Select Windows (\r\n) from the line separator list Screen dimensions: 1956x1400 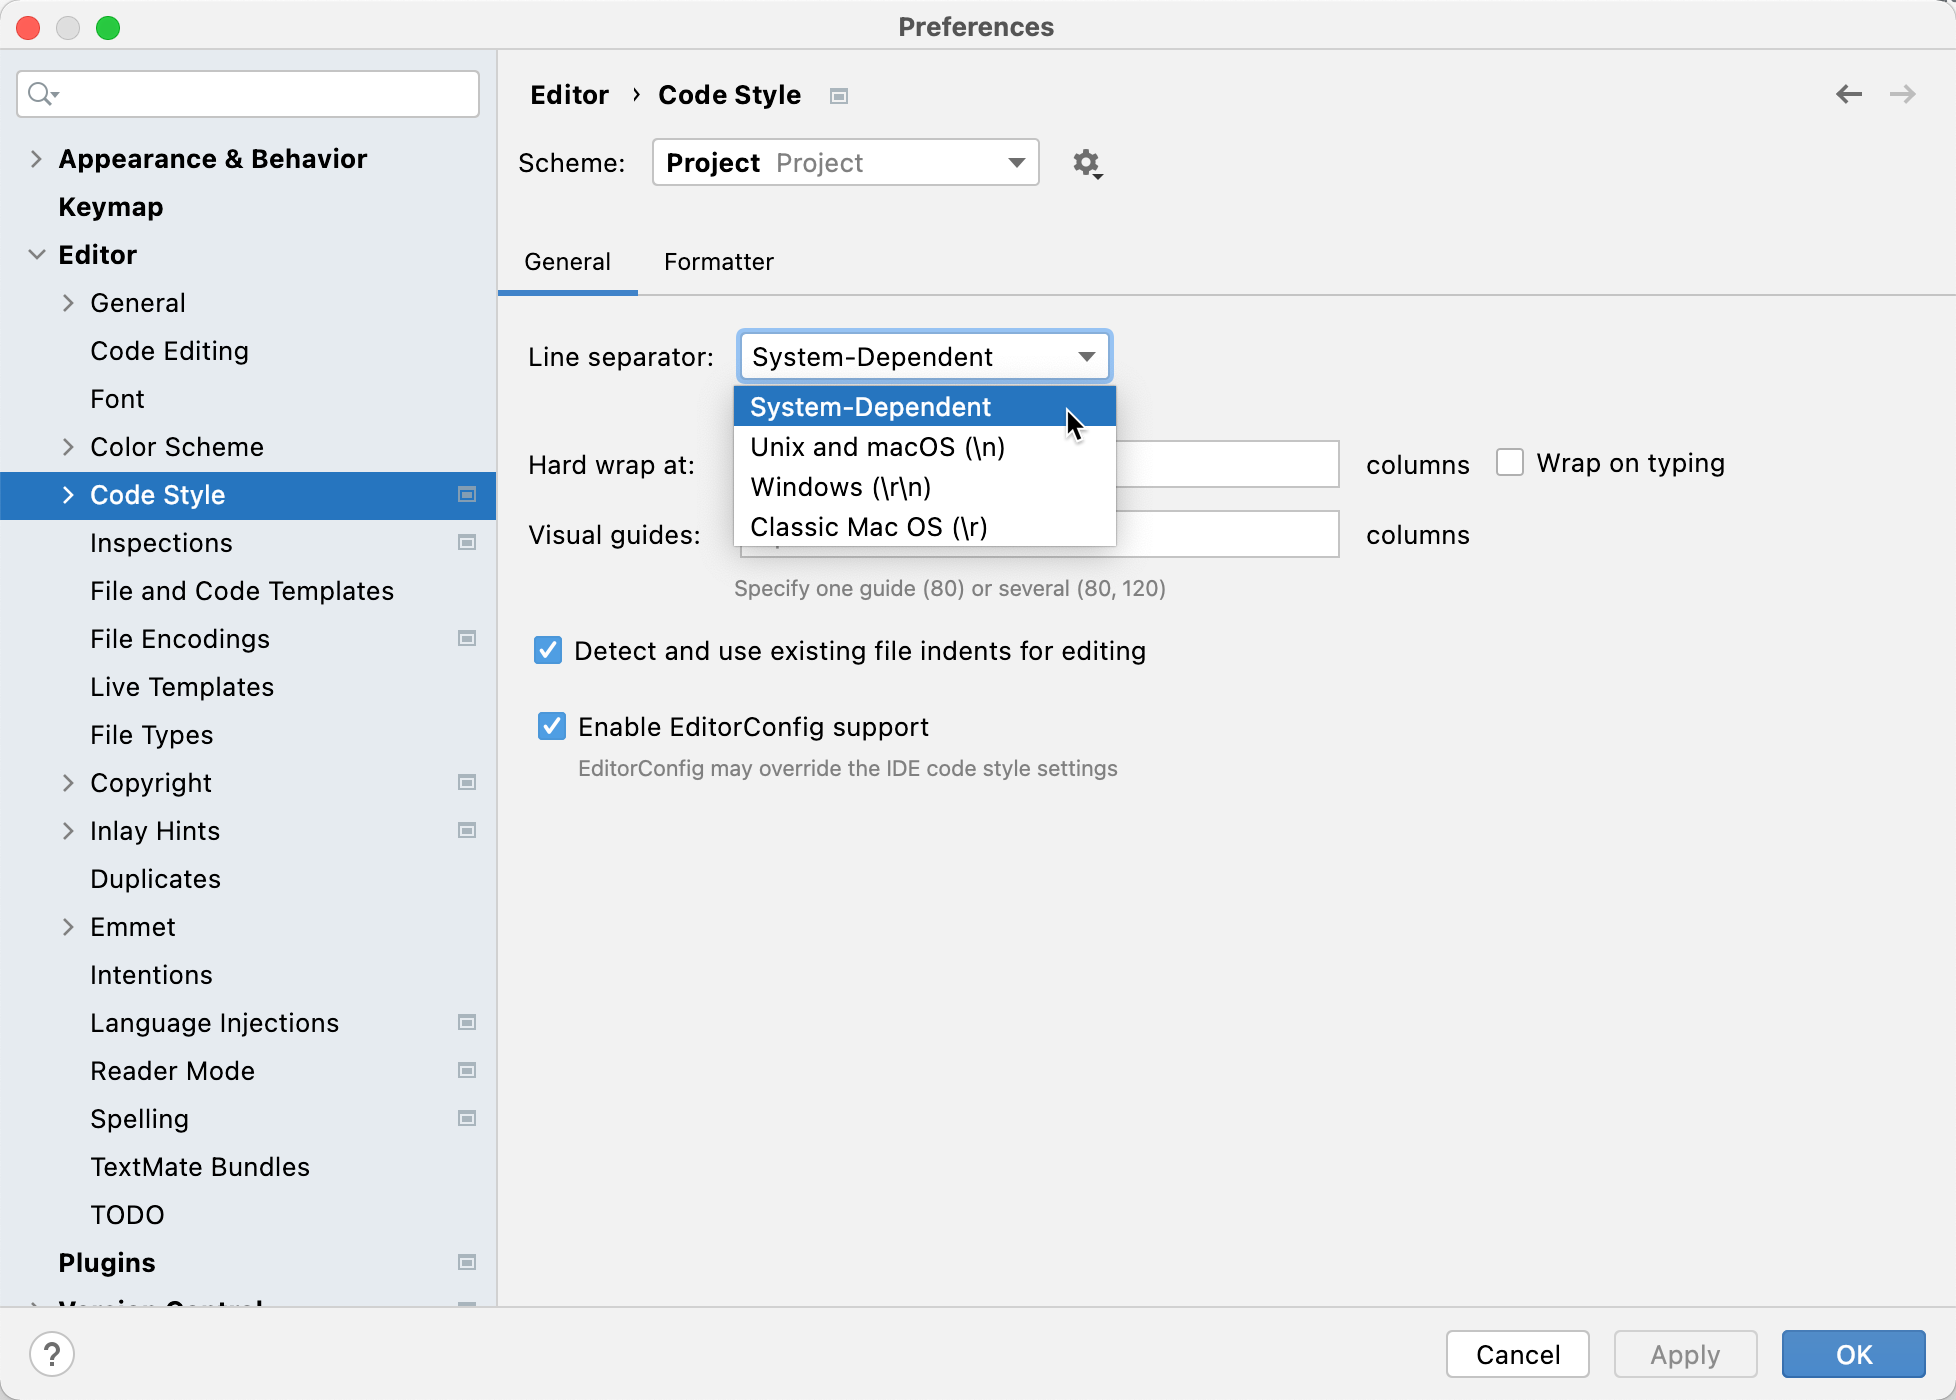coord(840,487)
